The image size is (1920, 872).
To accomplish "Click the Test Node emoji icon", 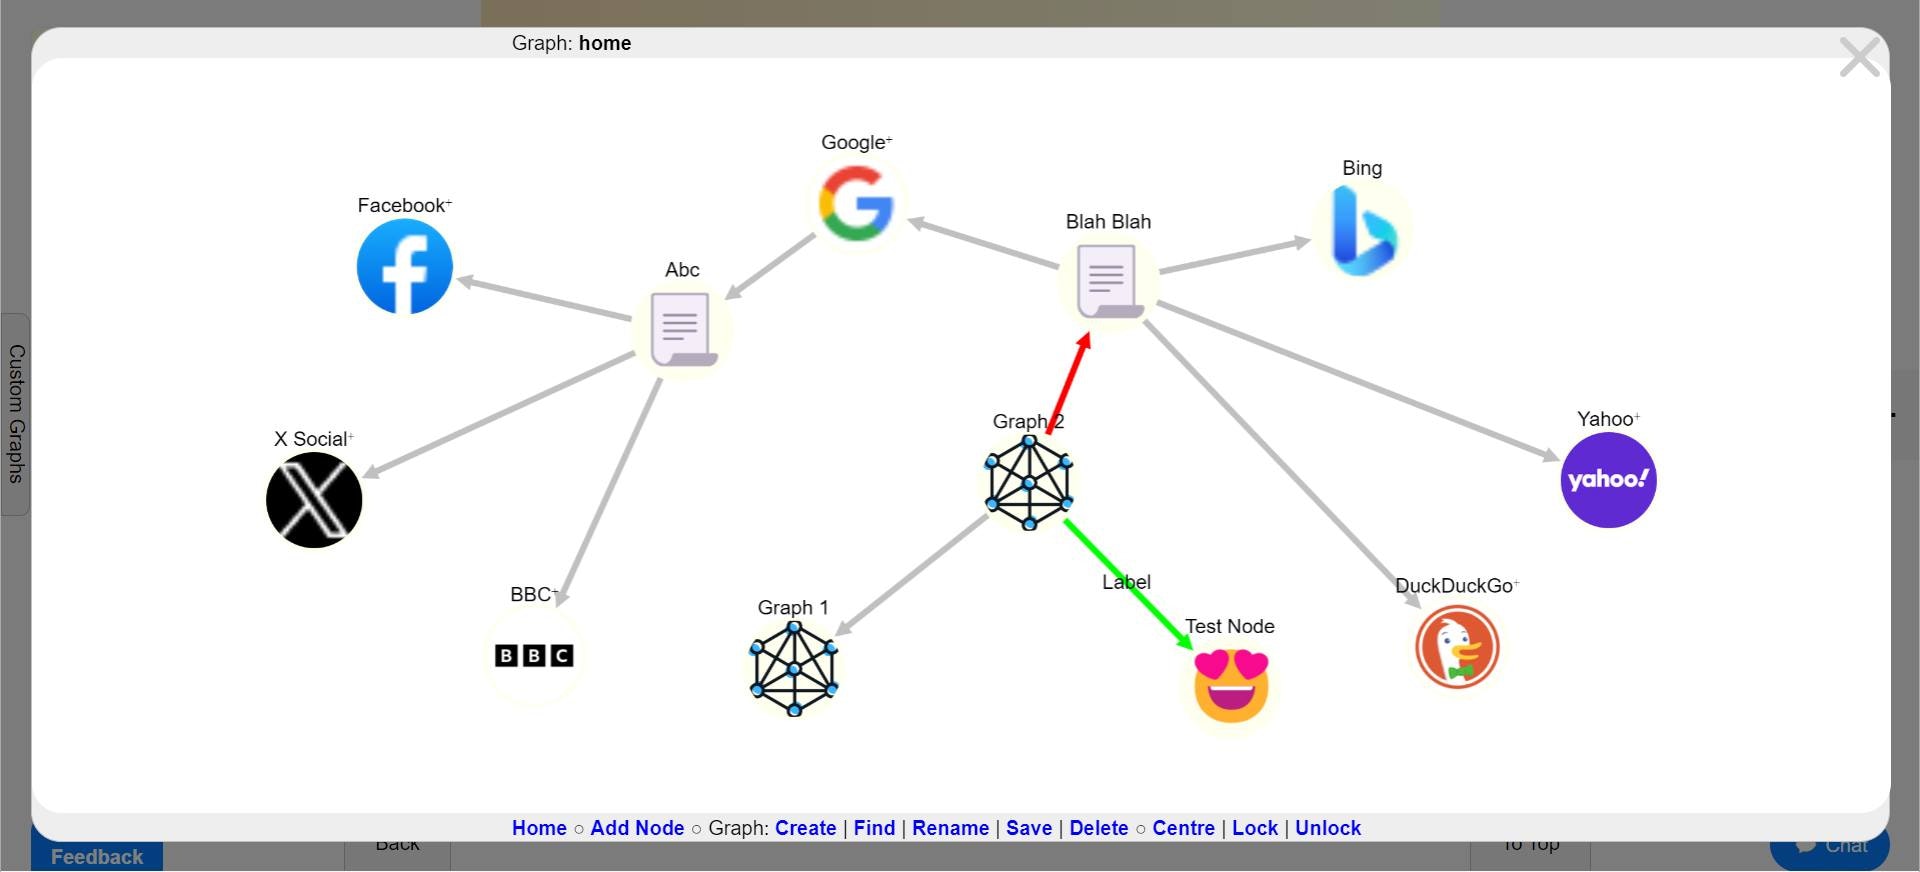I will 1231,686.
